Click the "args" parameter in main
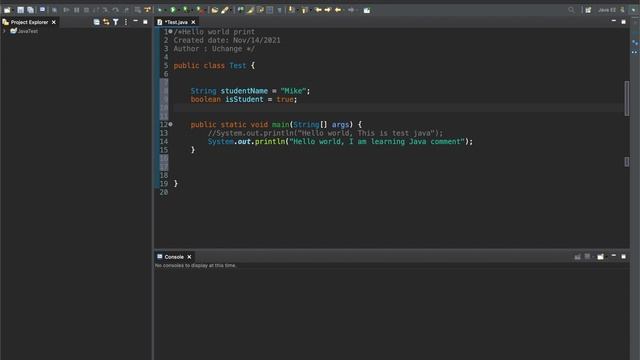 (340, 124)
